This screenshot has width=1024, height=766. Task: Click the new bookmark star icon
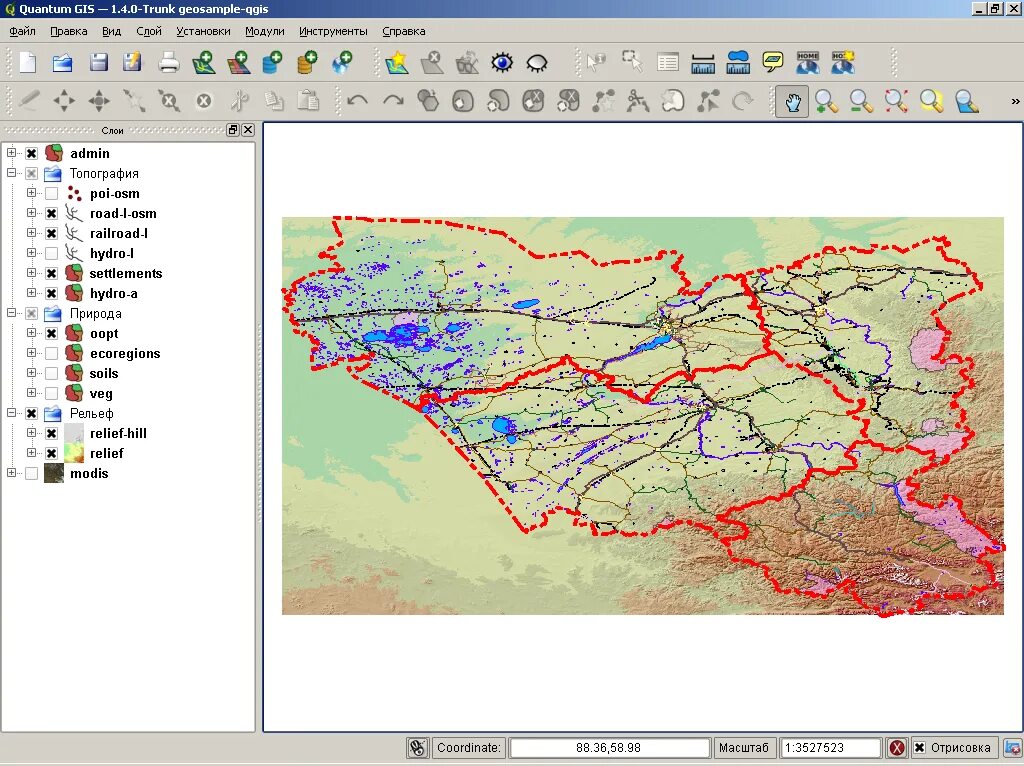point(396,63)
